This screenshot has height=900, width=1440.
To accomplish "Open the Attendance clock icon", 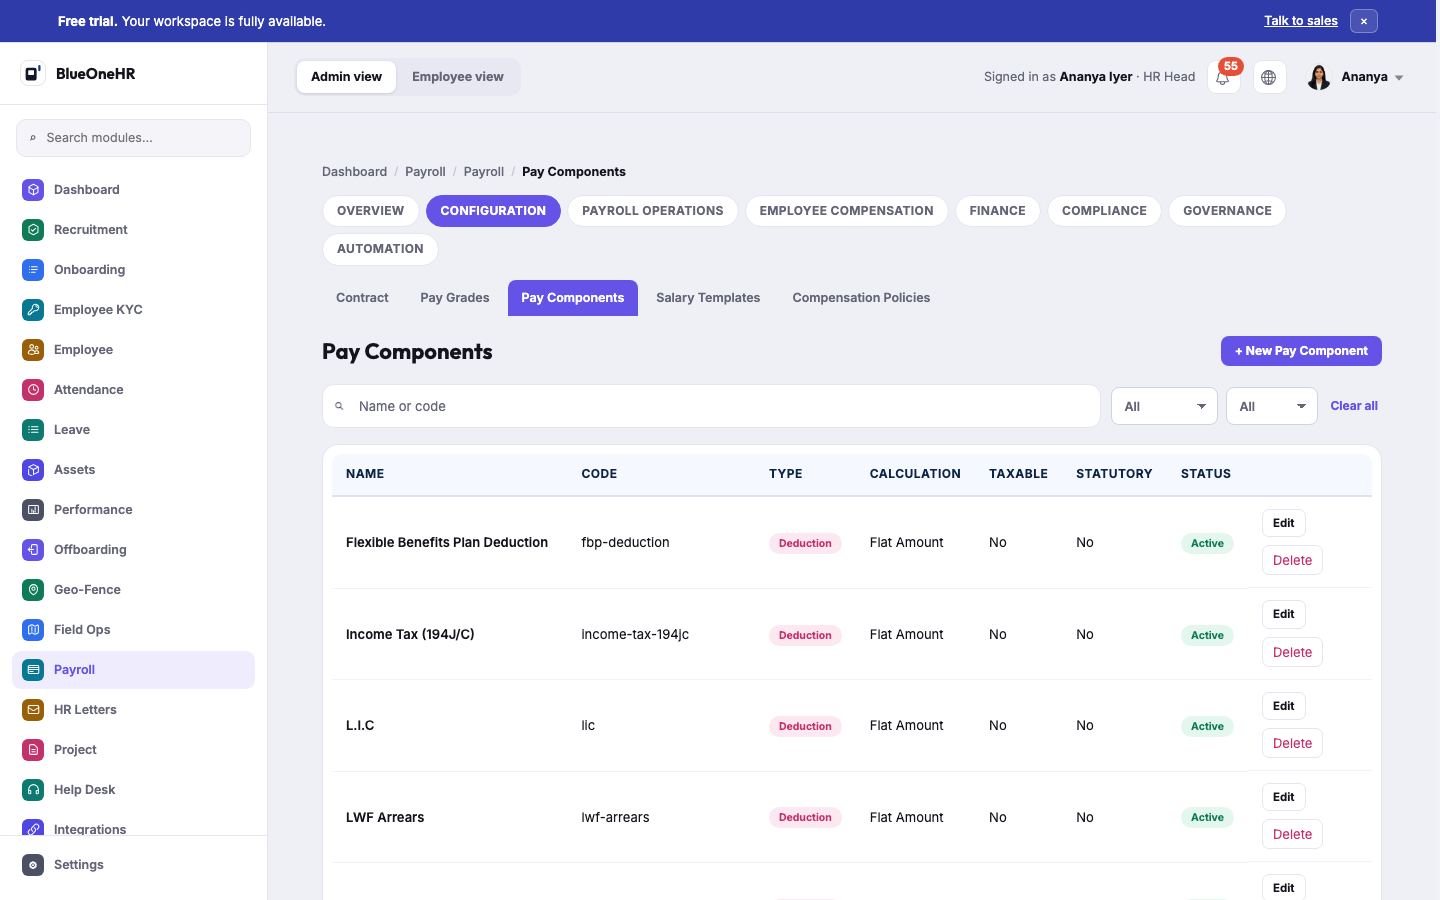I will pos(33,389).
